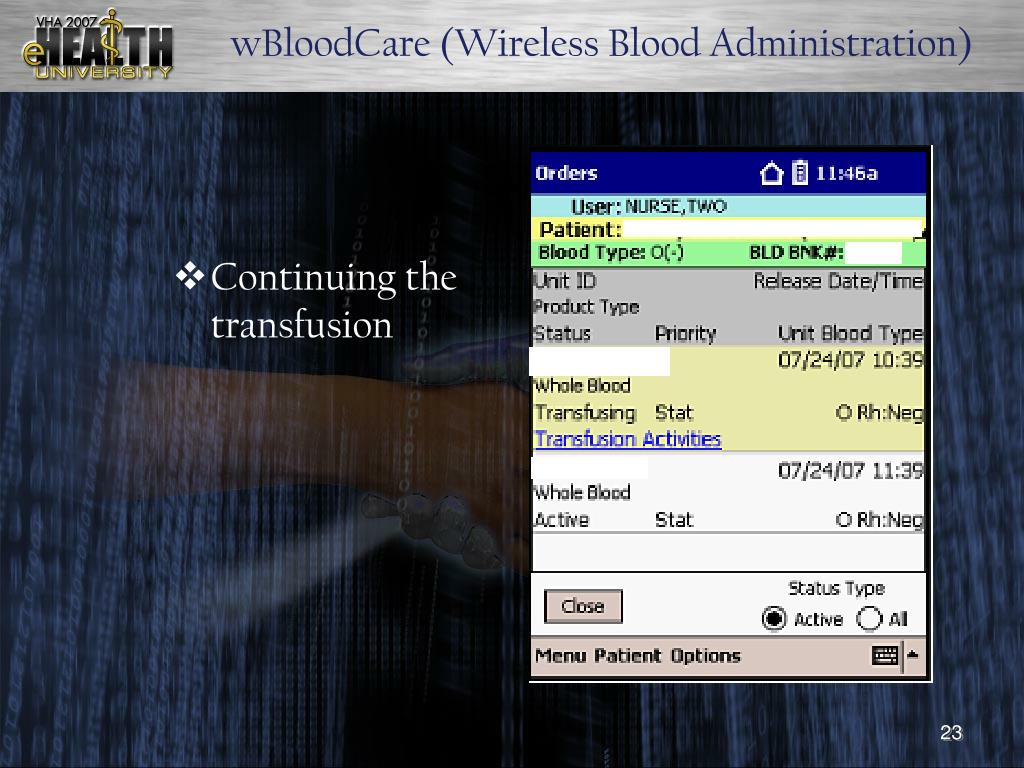This screenshot has width=1024, height=768.
Task: Tap the Home icon in the Orders title bar
Action: [771, 174]
